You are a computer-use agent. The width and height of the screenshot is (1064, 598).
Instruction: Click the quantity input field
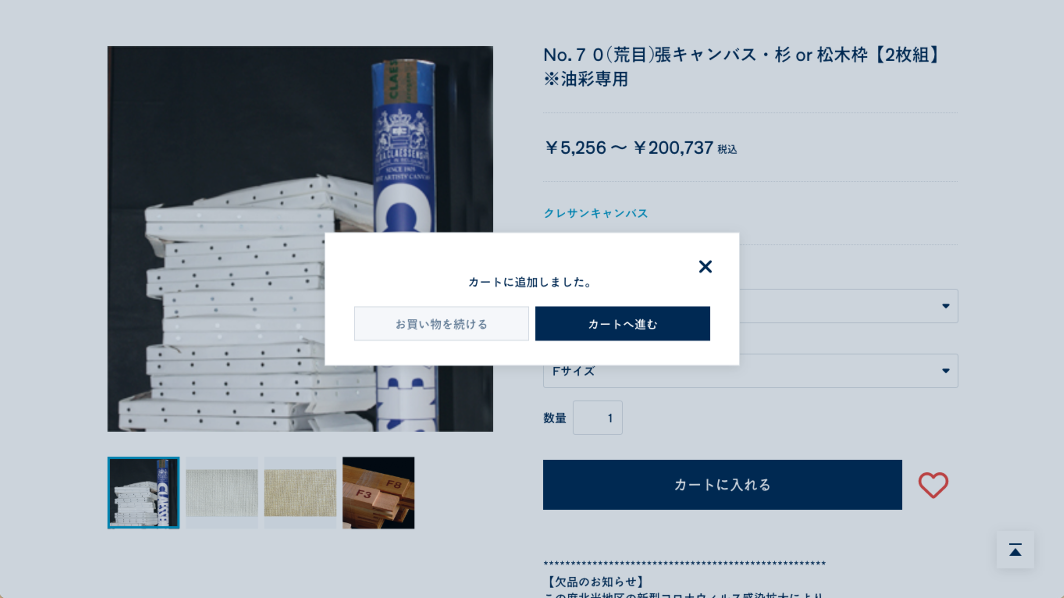point(598,417)
